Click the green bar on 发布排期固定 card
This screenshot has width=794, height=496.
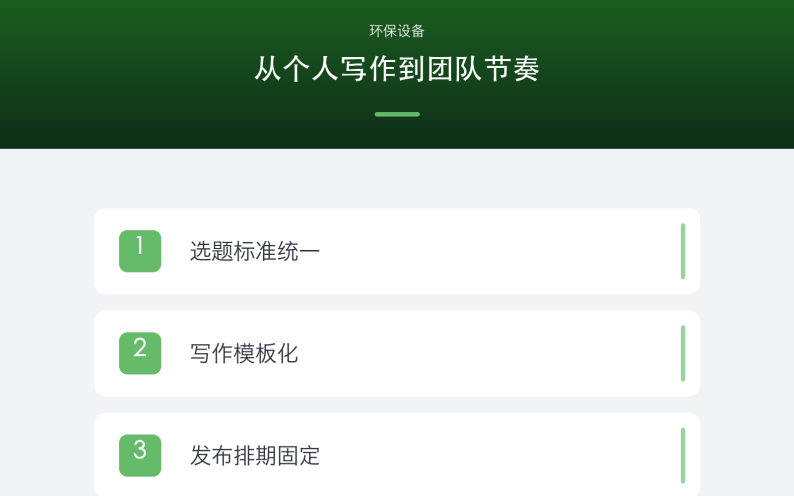pos(683,456)
